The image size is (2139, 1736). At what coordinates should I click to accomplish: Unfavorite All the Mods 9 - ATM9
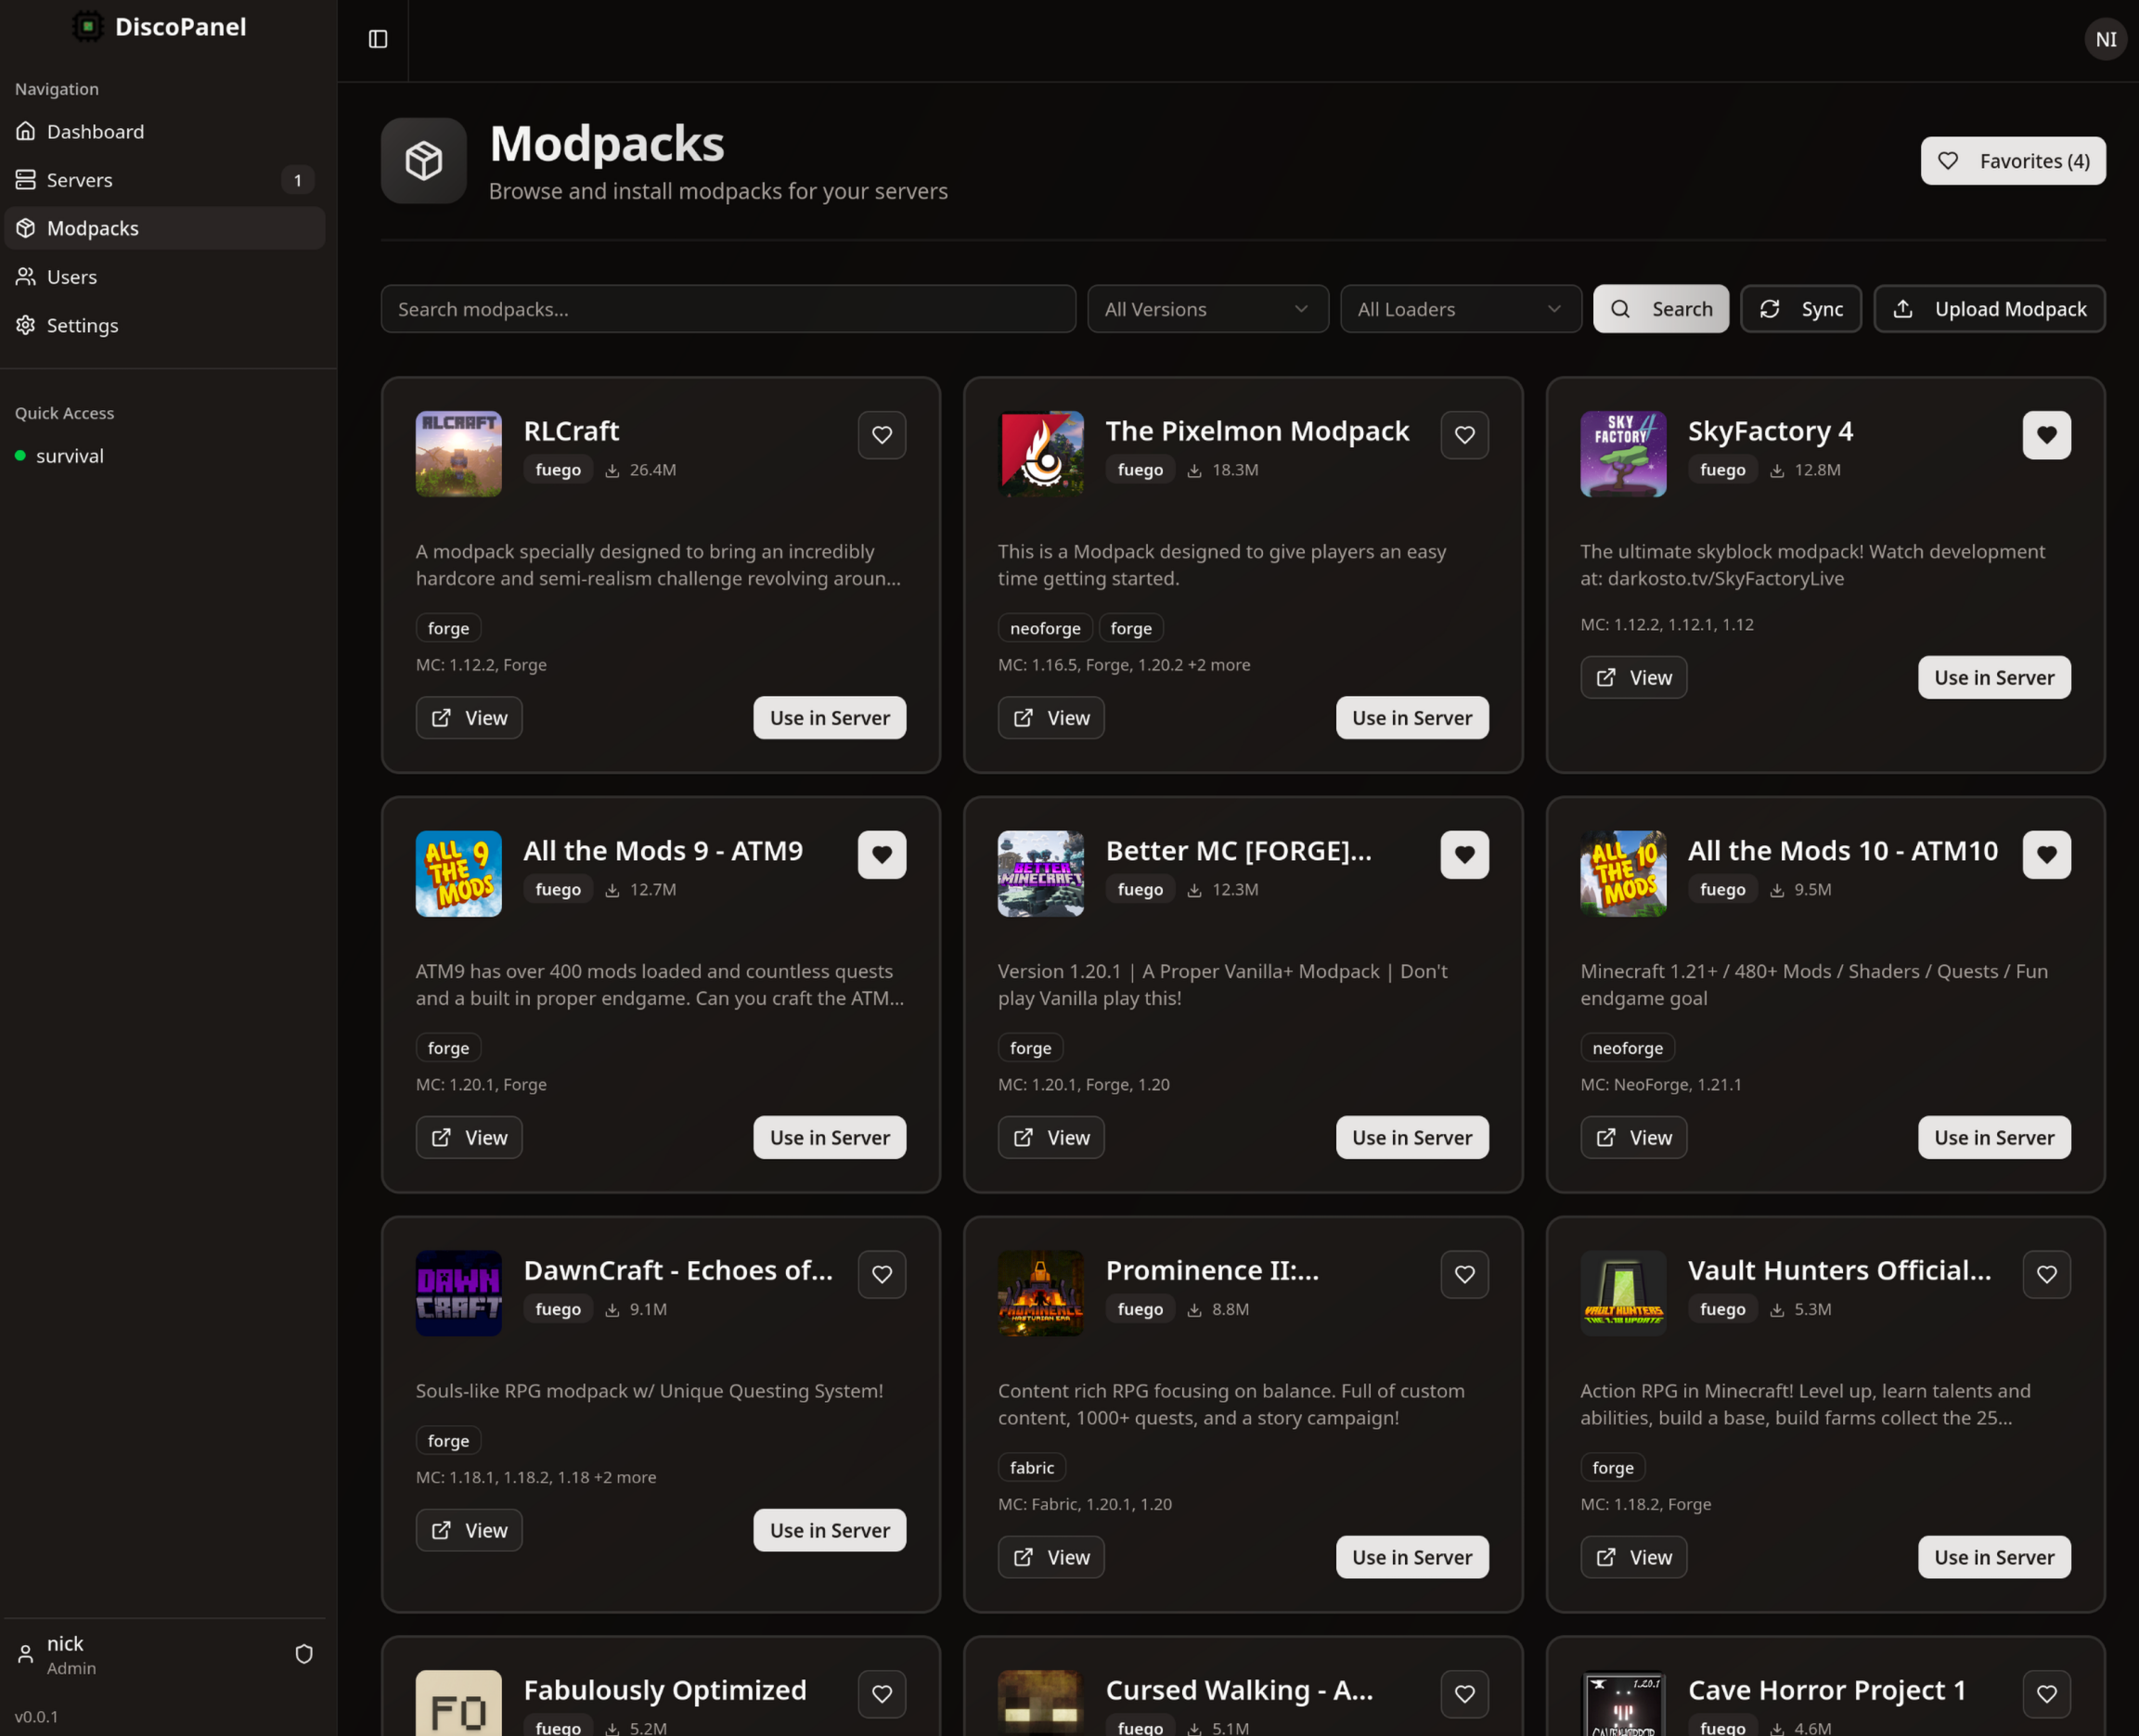[x=882, y=855]
